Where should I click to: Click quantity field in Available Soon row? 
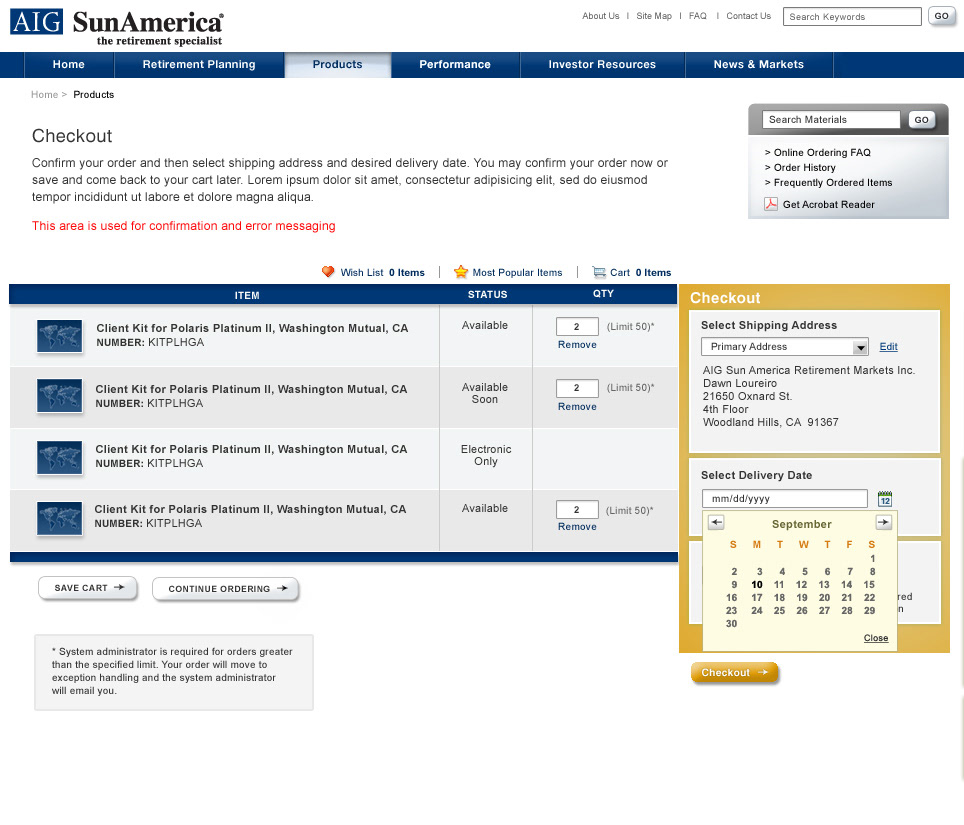click(577, 388)
